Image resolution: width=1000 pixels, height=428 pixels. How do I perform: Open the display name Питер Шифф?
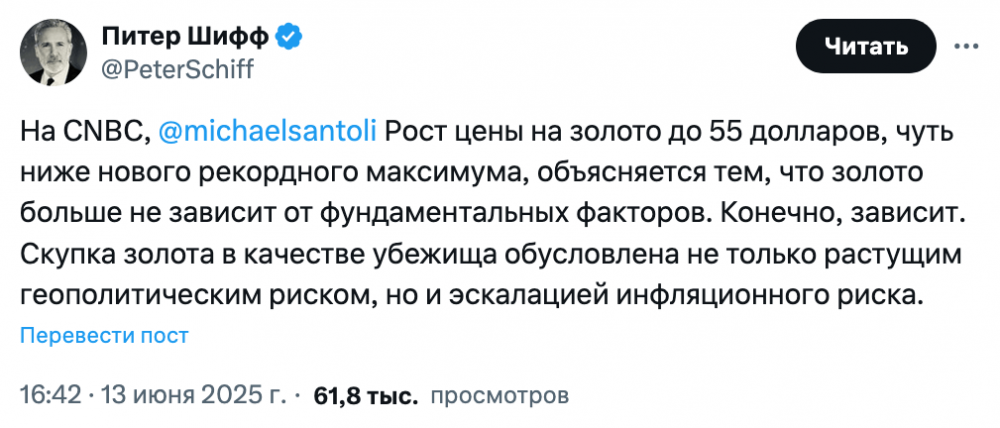(x=185, y=38)
